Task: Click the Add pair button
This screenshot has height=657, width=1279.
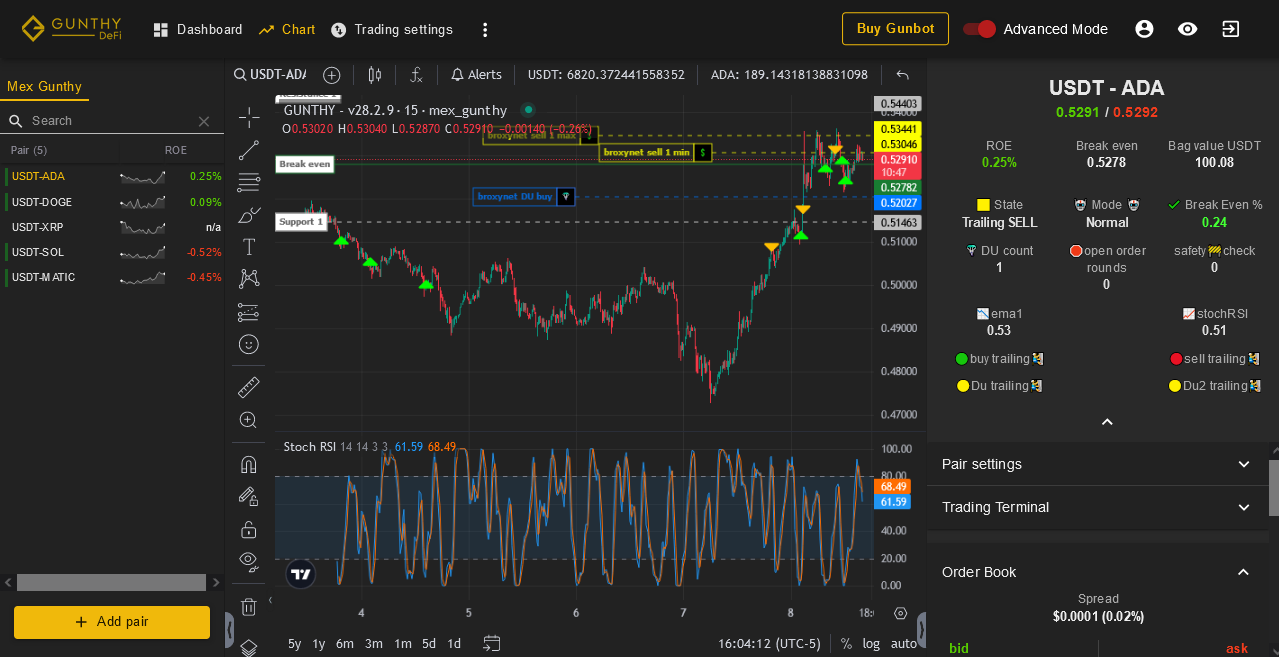Action: click(x=112, y=622)
